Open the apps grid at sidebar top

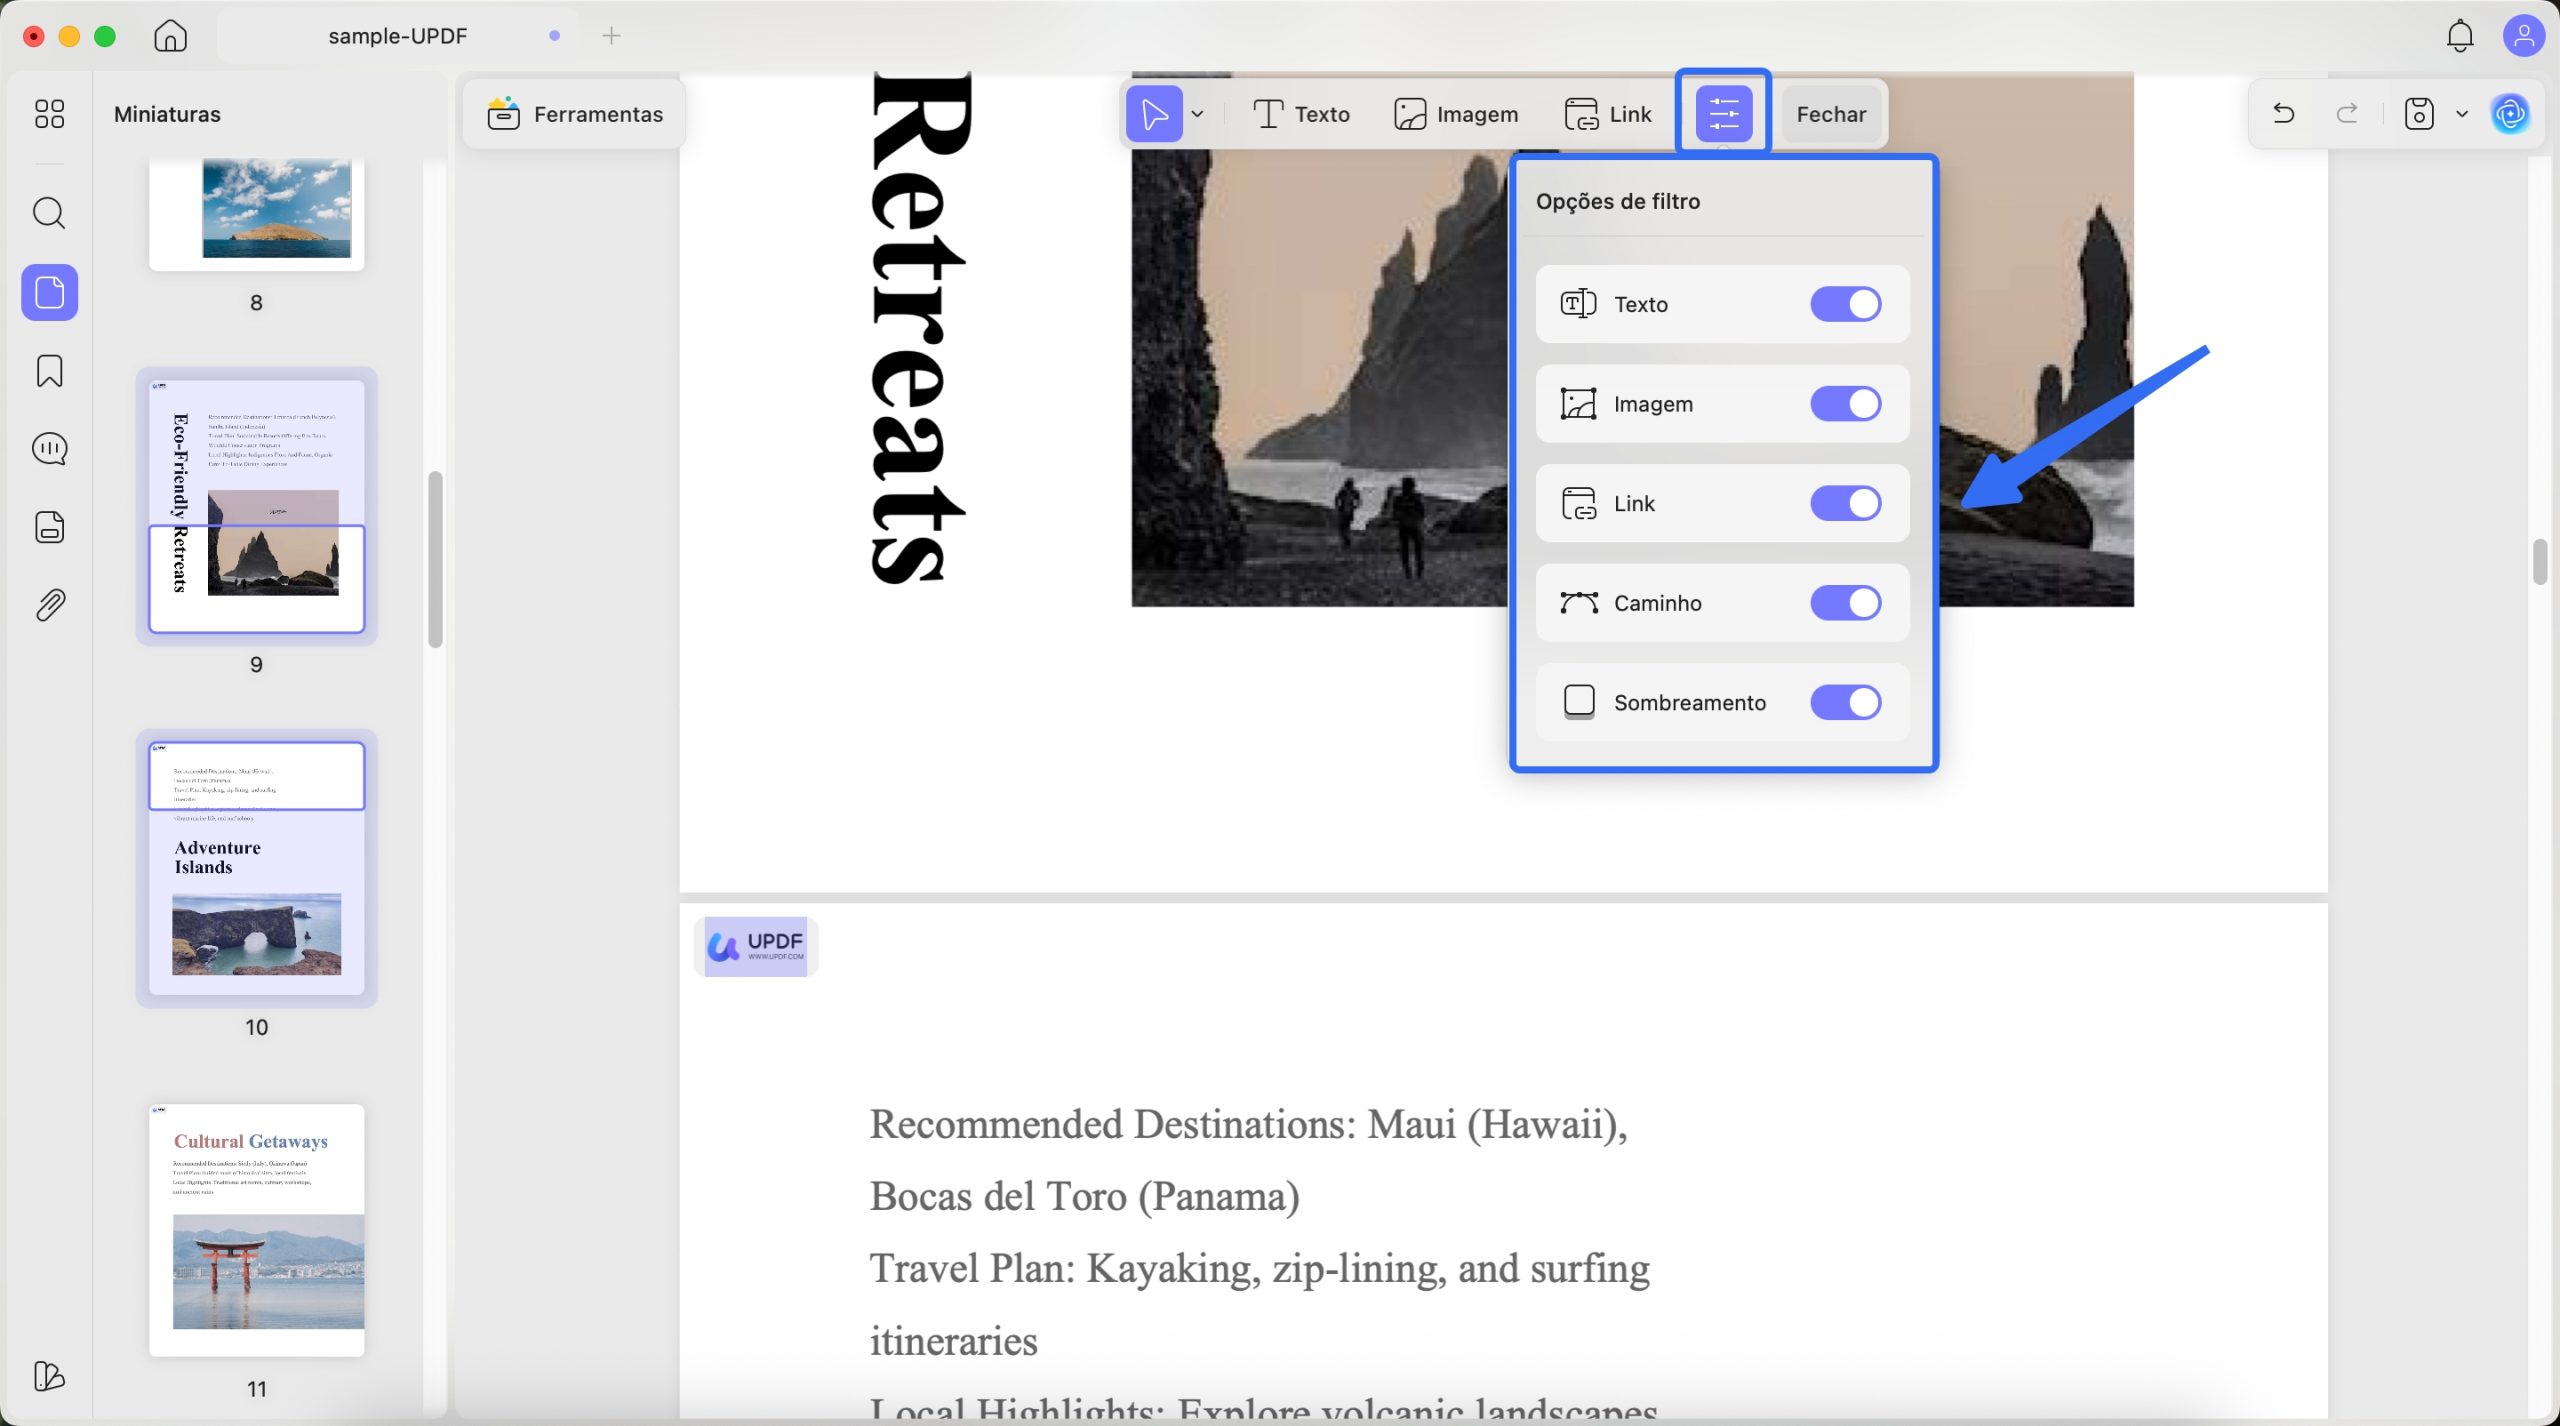(48, 114)
